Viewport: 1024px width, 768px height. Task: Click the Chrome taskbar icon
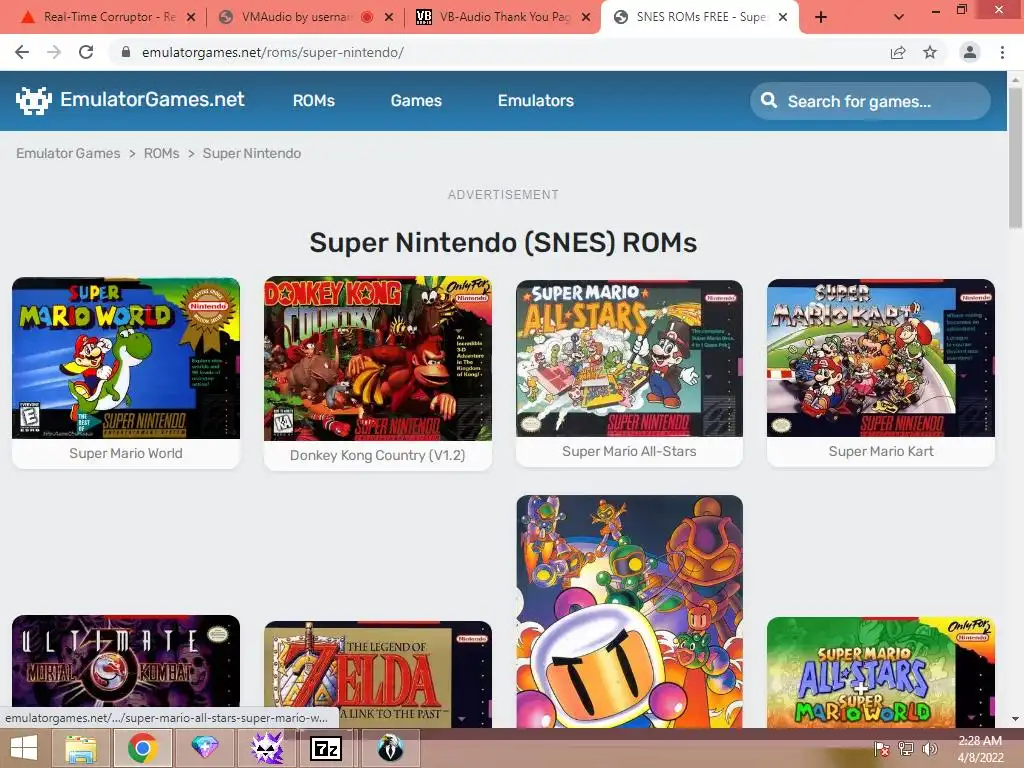[x=142, y=748]
